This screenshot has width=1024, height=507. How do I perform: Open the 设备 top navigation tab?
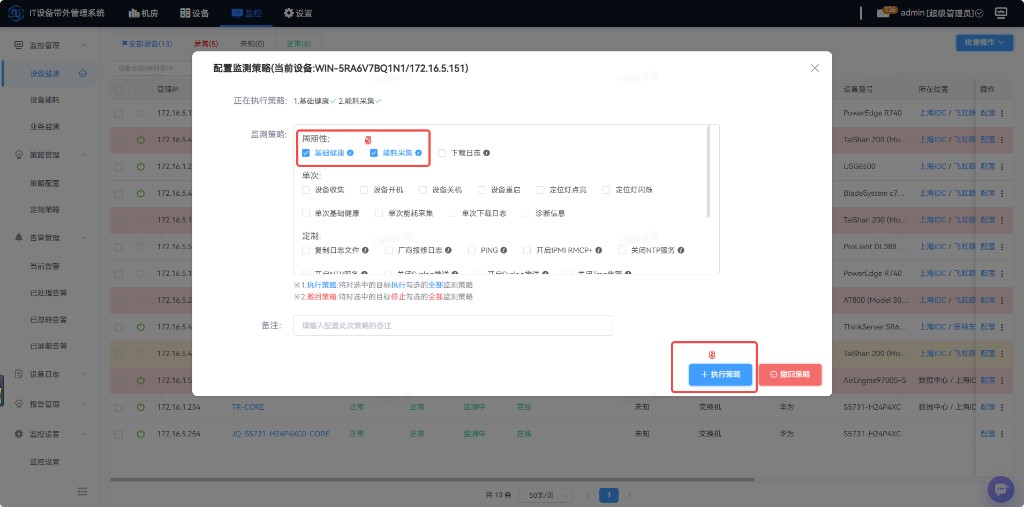coord(194,13)
